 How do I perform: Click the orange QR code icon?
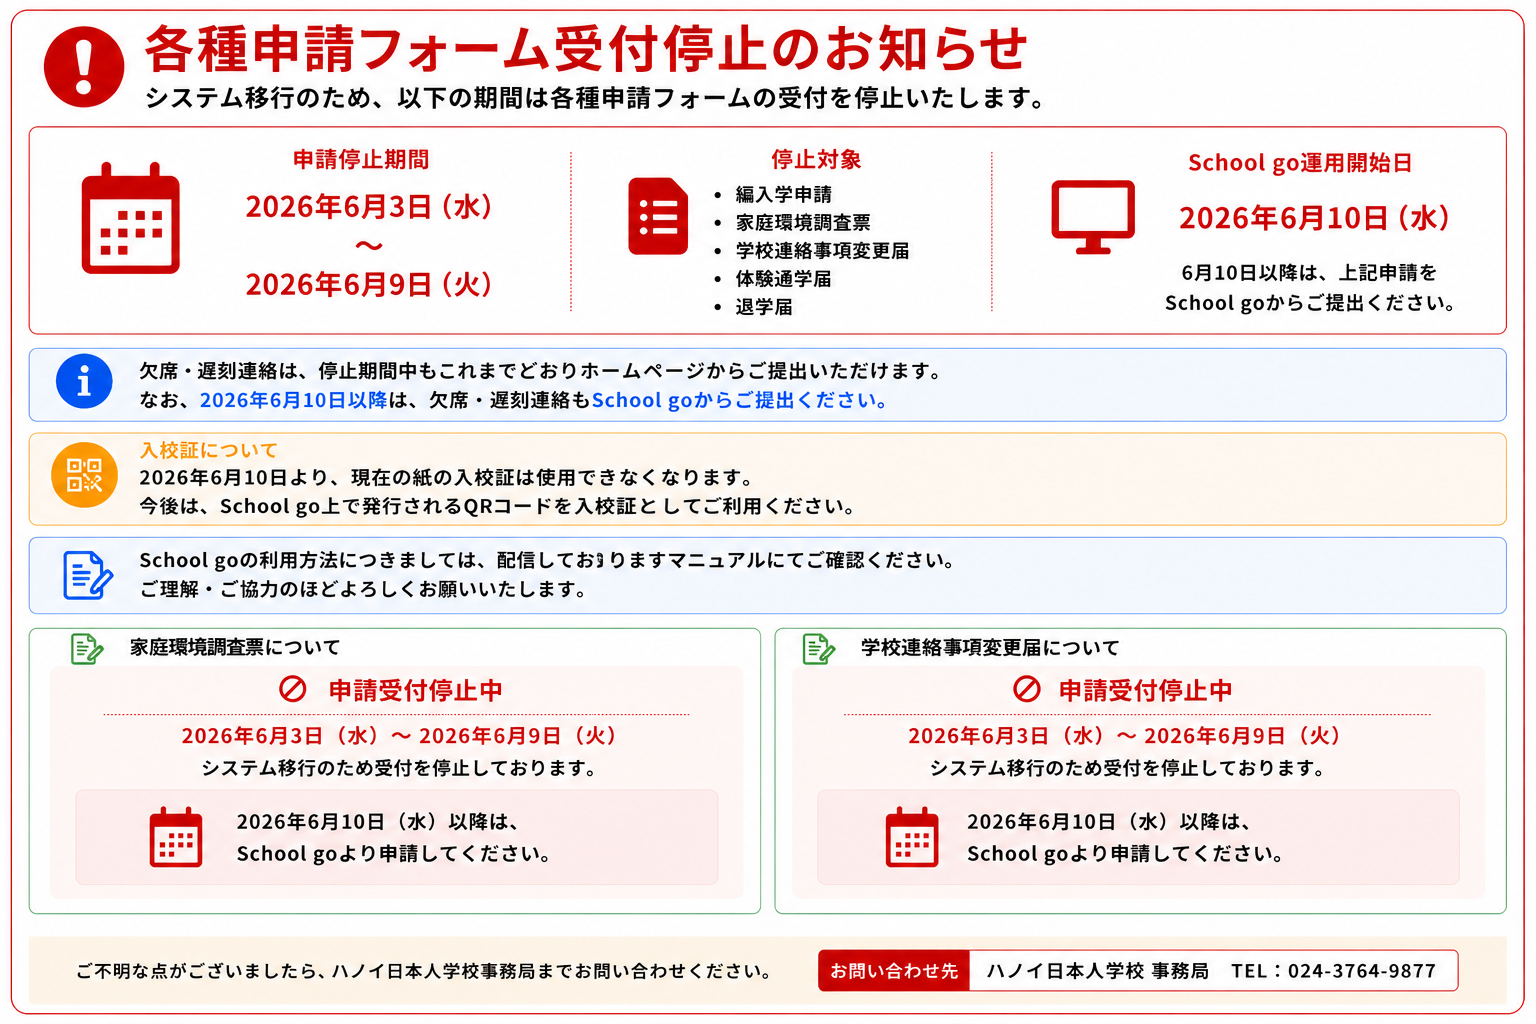(x=84, y=475)
